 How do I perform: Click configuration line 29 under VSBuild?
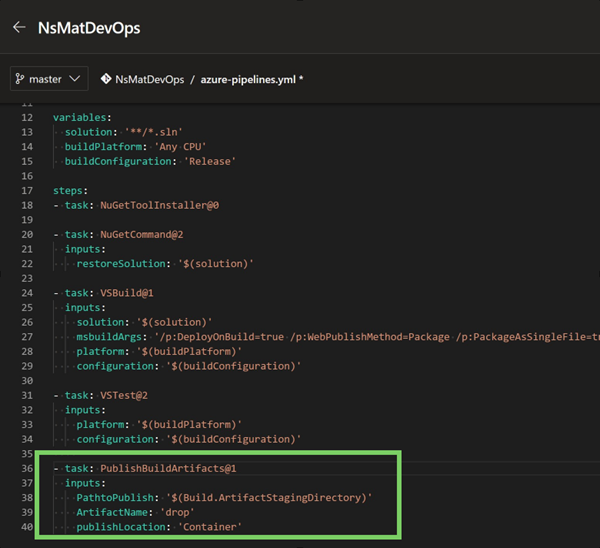tap(188, 366)
